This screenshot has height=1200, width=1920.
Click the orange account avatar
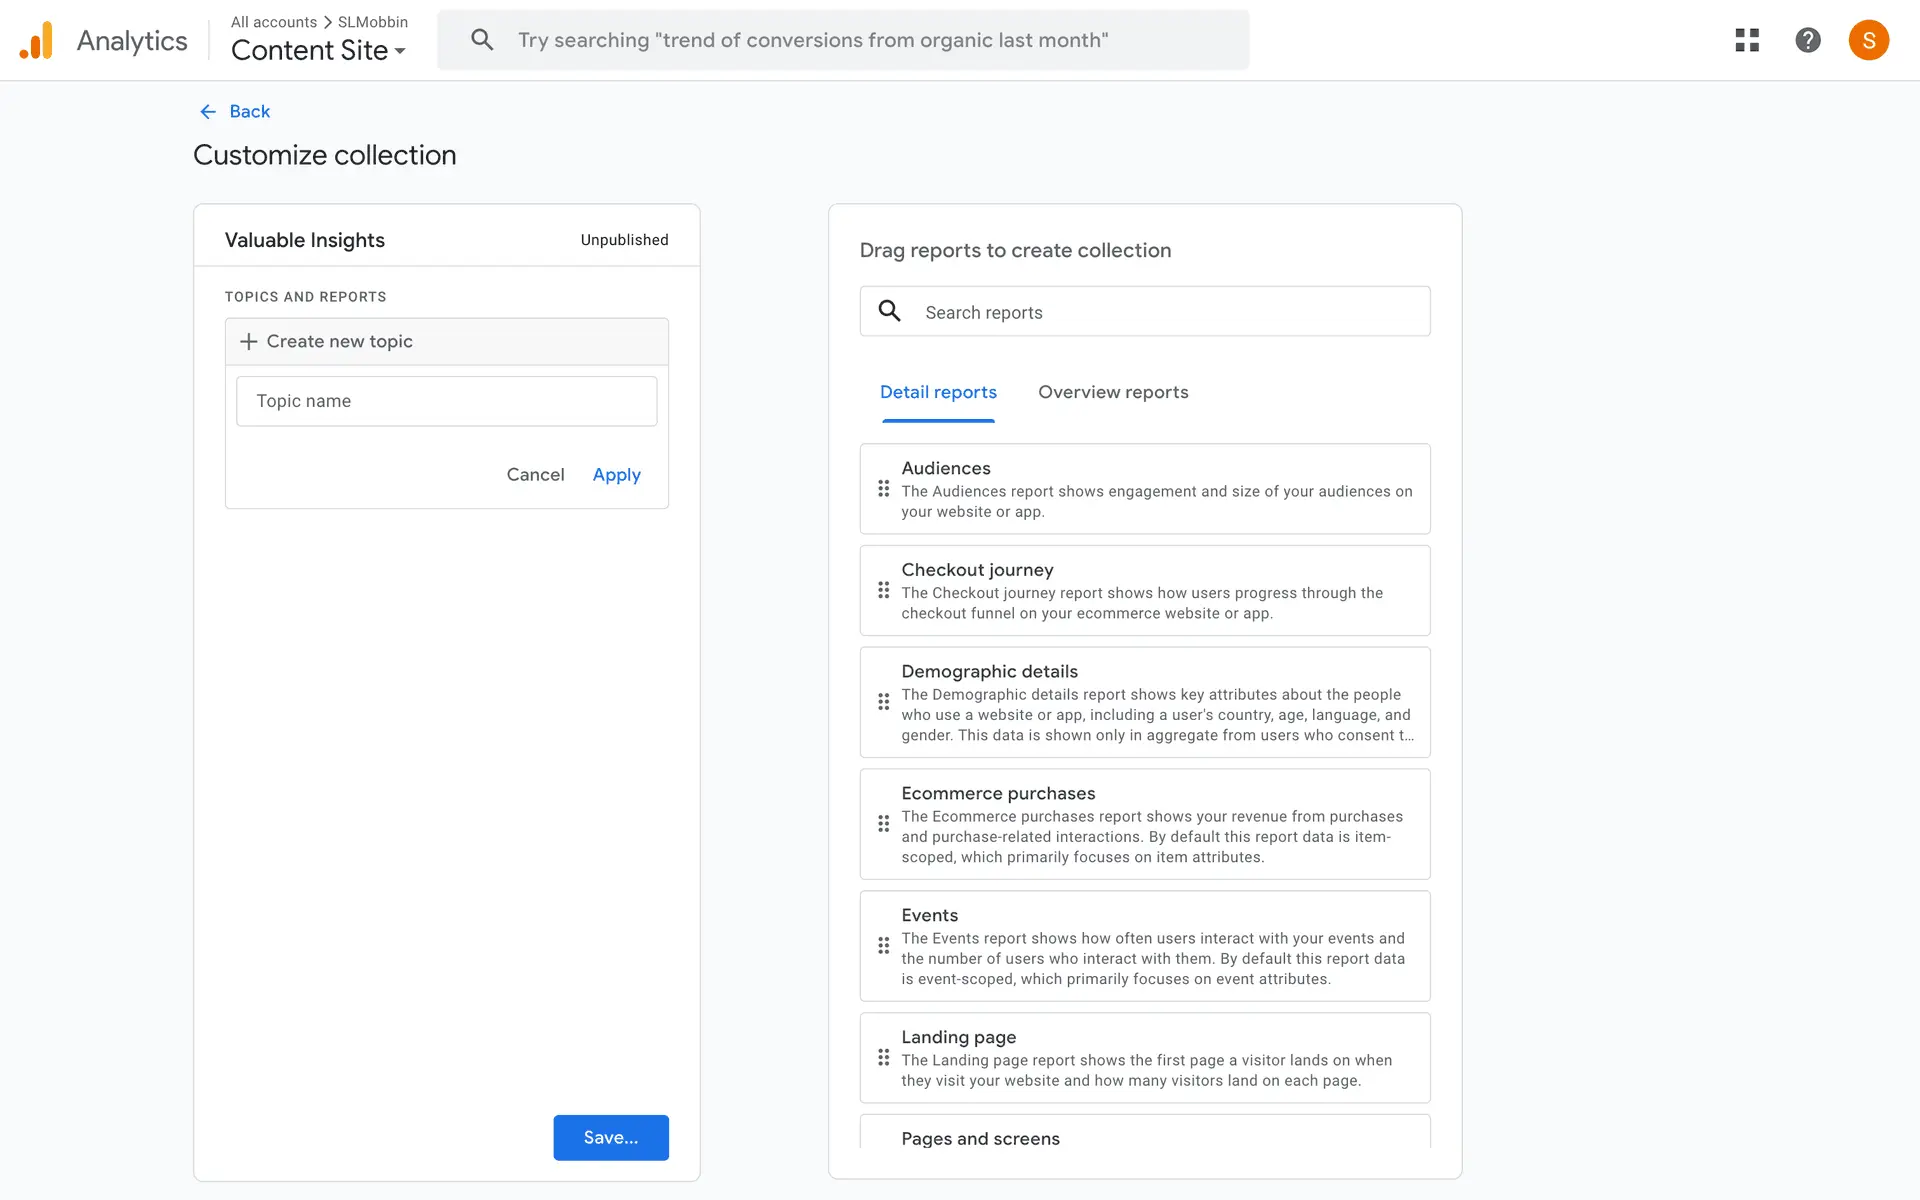click(1868, 40)
